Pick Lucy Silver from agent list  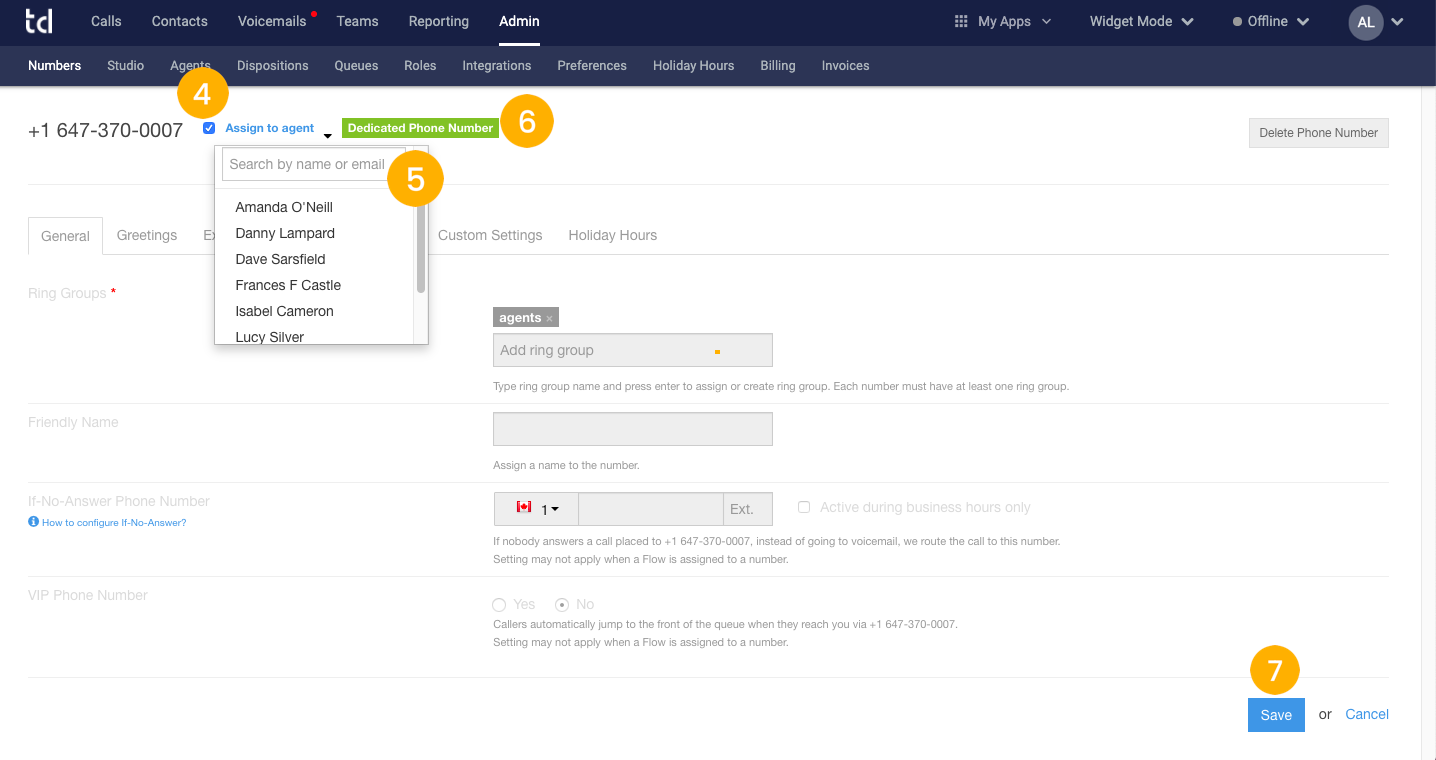[270, 336]
